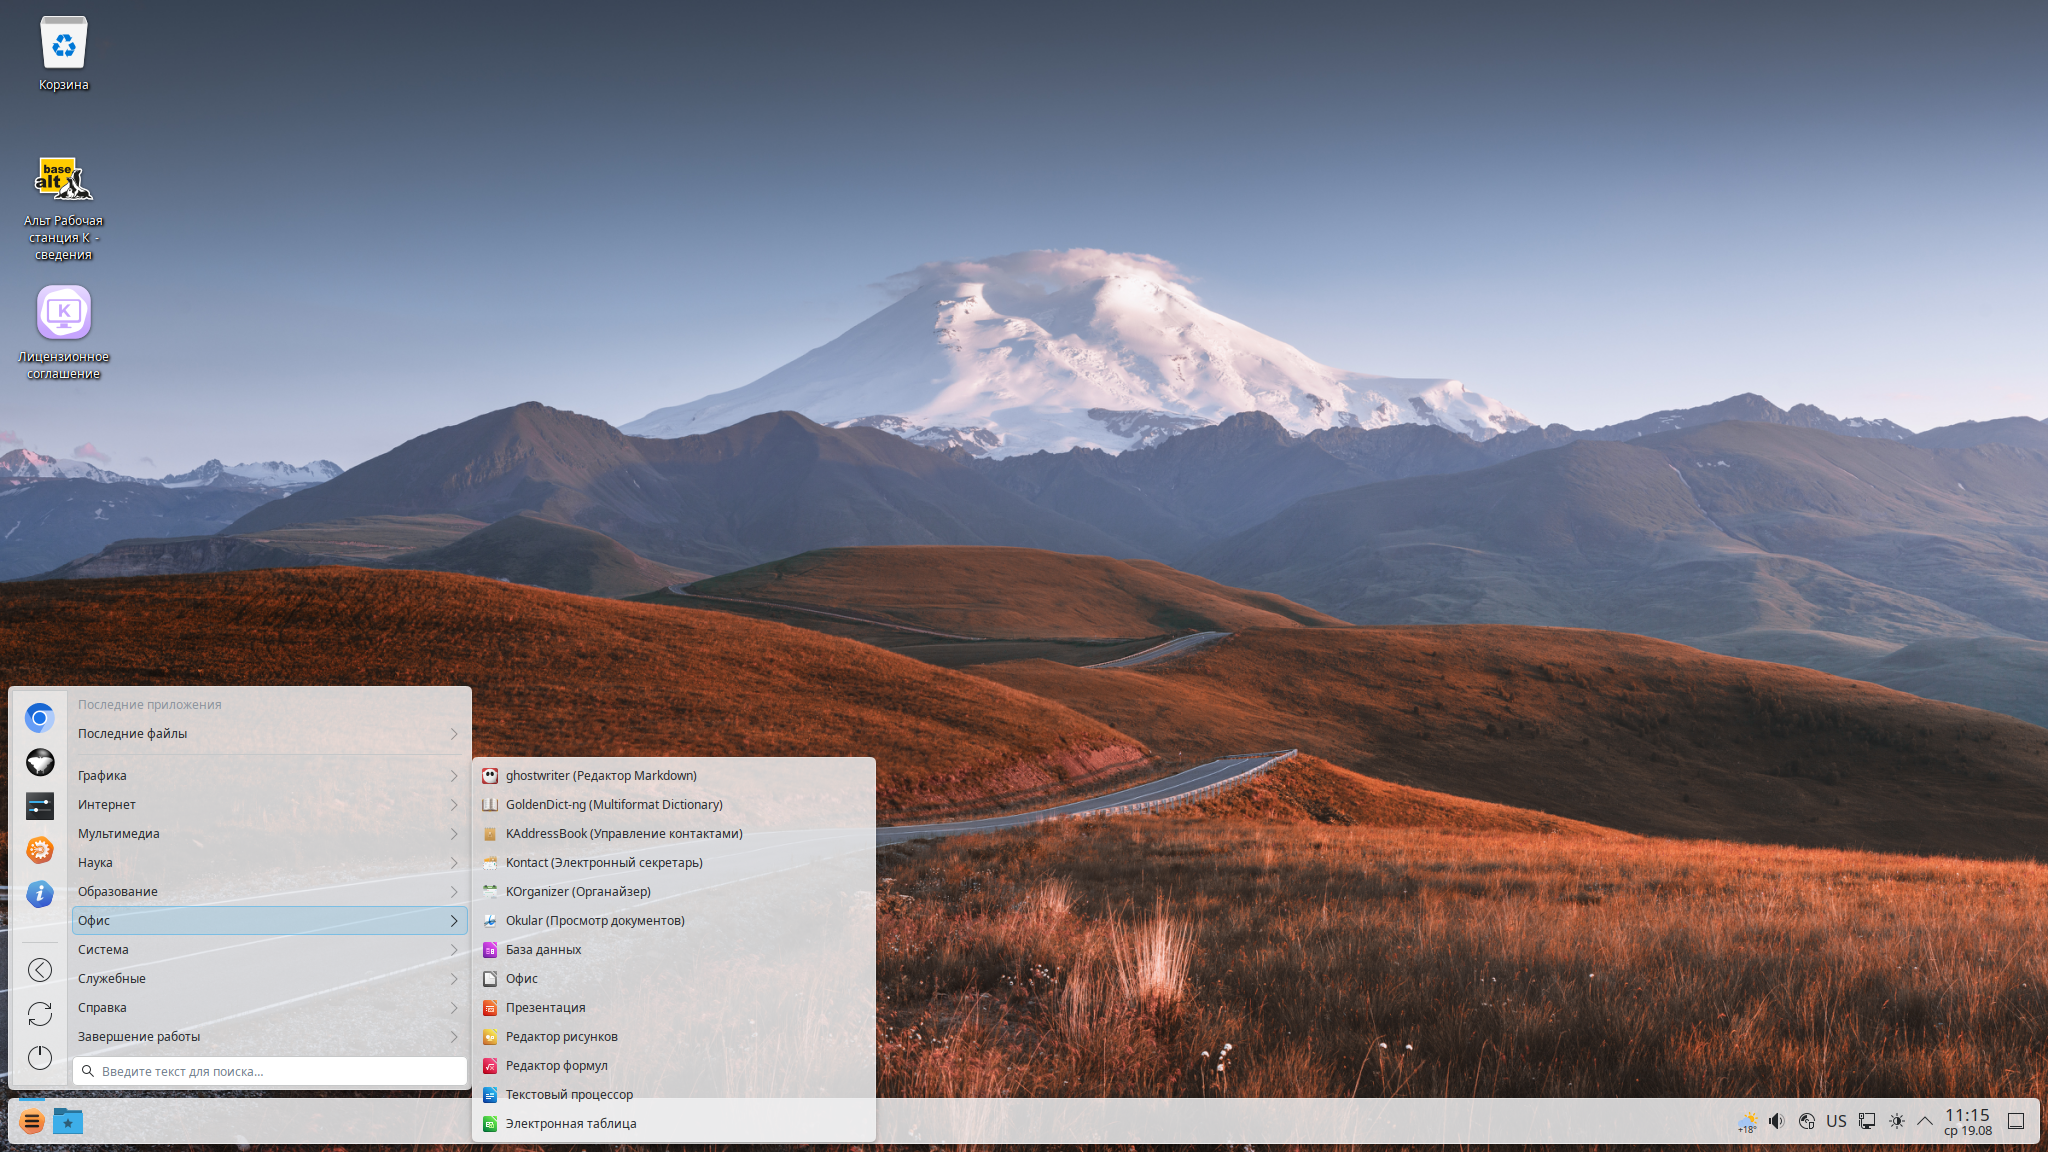
Task: Click the power icon in launcher sidebar
Action: click(x=40, y=1058)
